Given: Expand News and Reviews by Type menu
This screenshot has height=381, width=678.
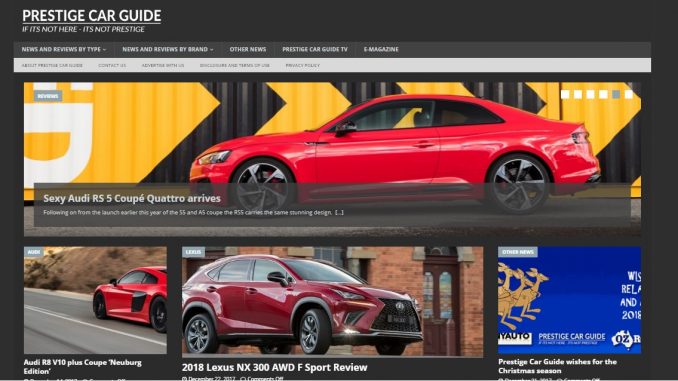Looking at the screenshot, I should [x=64, y=49].
